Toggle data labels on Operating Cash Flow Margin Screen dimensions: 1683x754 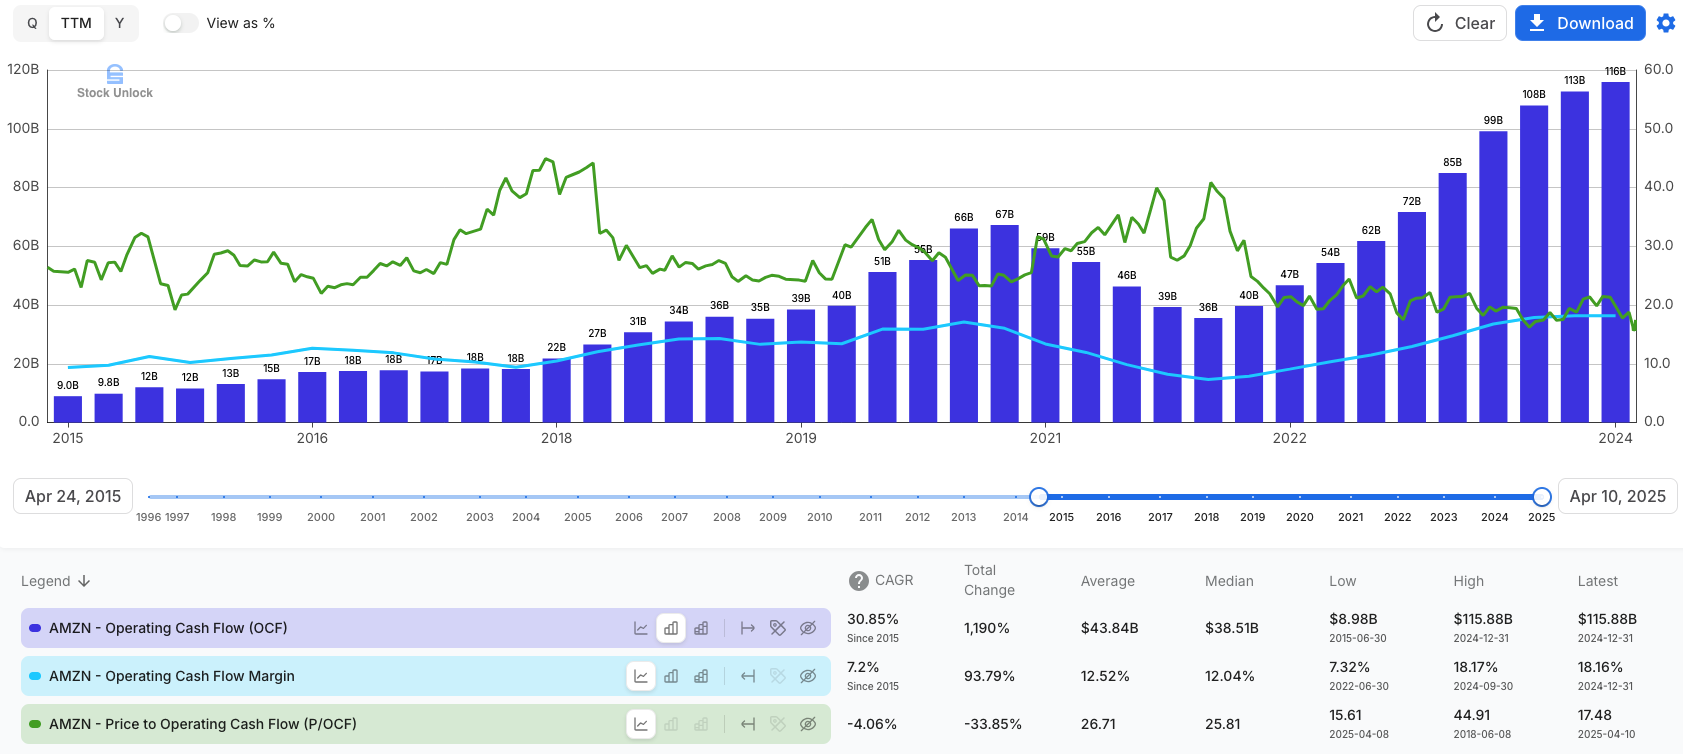(778, 676)
